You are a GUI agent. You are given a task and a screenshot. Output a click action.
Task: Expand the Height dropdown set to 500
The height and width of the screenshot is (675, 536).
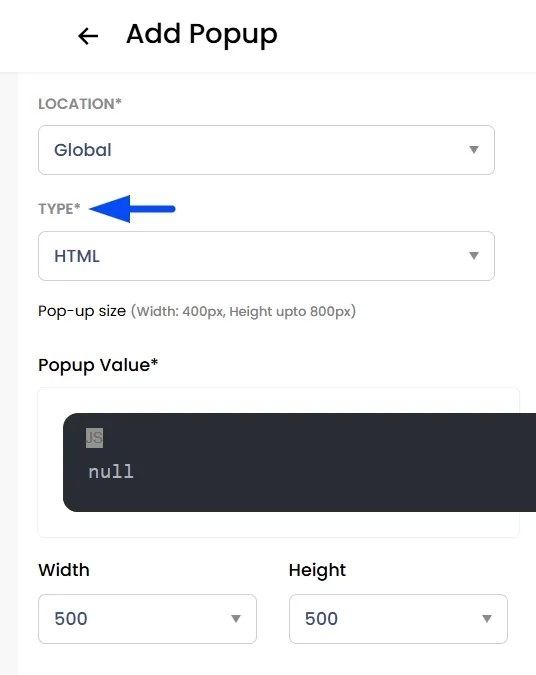click(x=398, y=619)
